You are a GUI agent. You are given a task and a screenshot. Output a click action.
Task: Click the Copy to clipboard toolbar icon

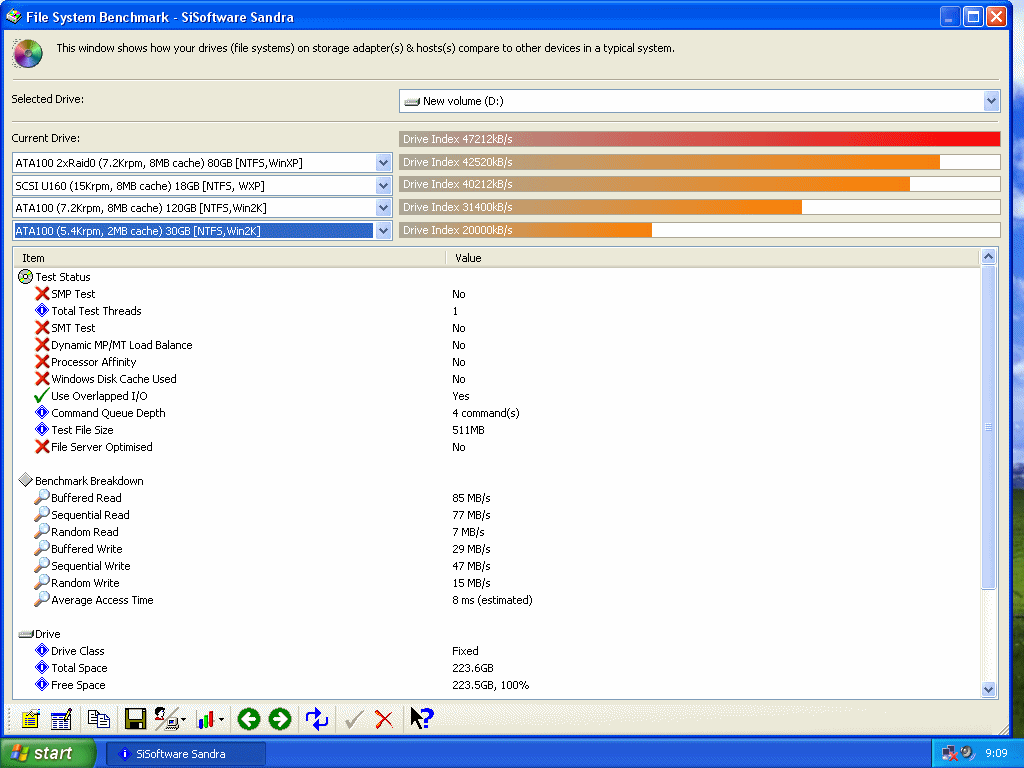tap(98, 719)
